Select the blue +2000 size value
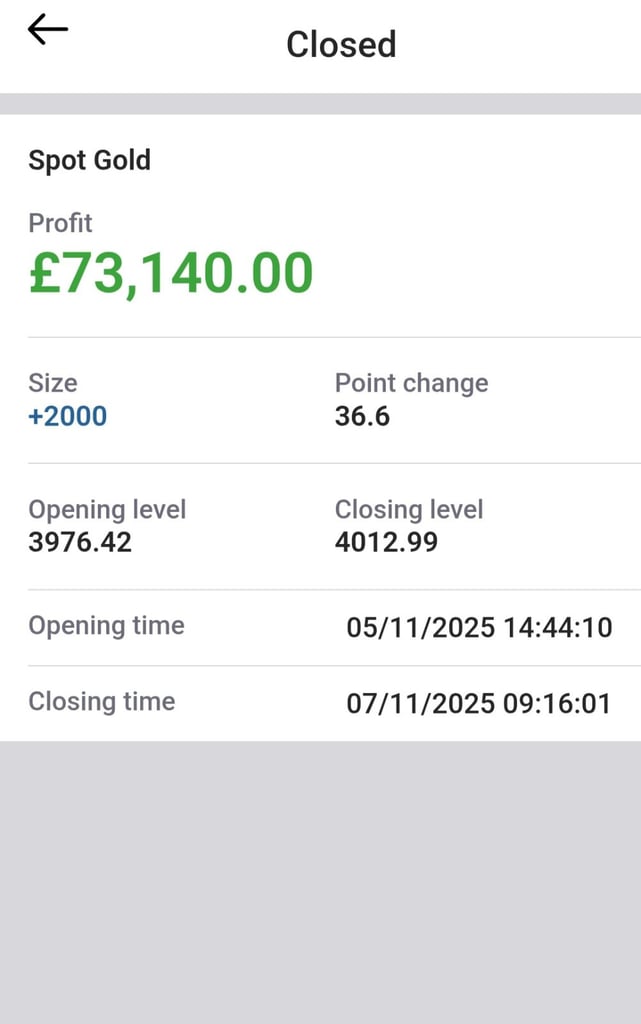The image size is (641, 1024). 66,417
